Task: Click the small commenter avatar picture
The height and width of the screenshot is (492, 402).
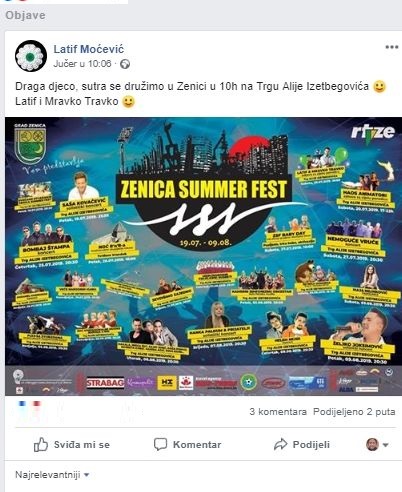Action: coord(372,444)
